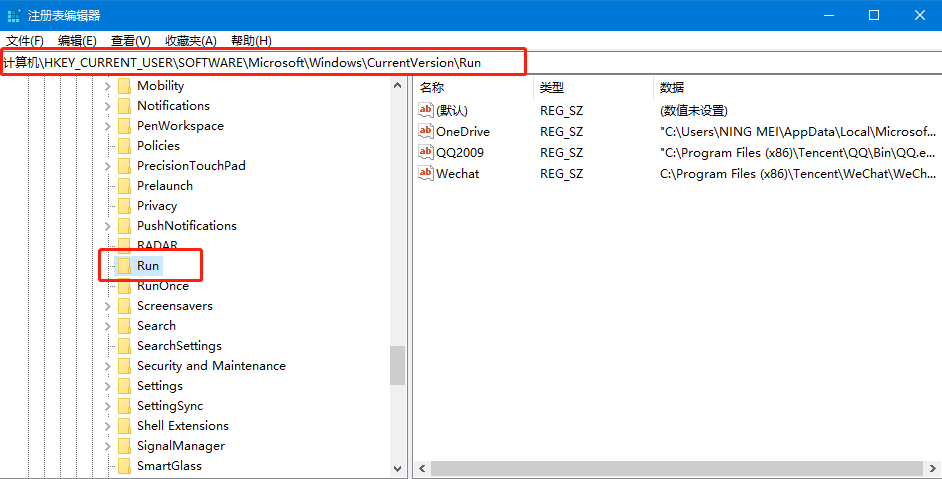Click the Wechat string value icon
Image resolution: width=942 pixels, height=479 pixels.
425,173
